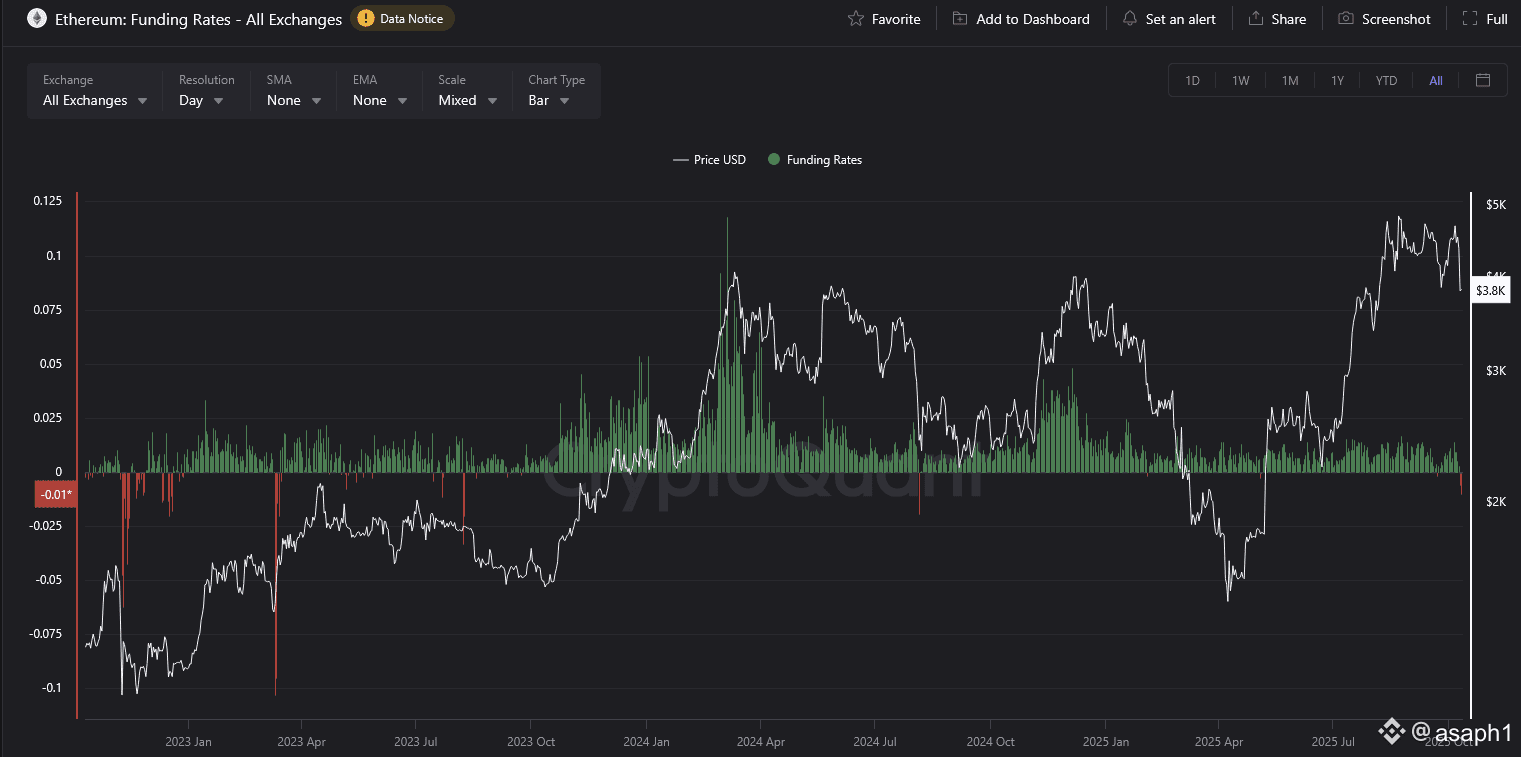This screenshot has height=757, width=1521.
Task: Click the Favorite star icon
Action: point(855,19)
